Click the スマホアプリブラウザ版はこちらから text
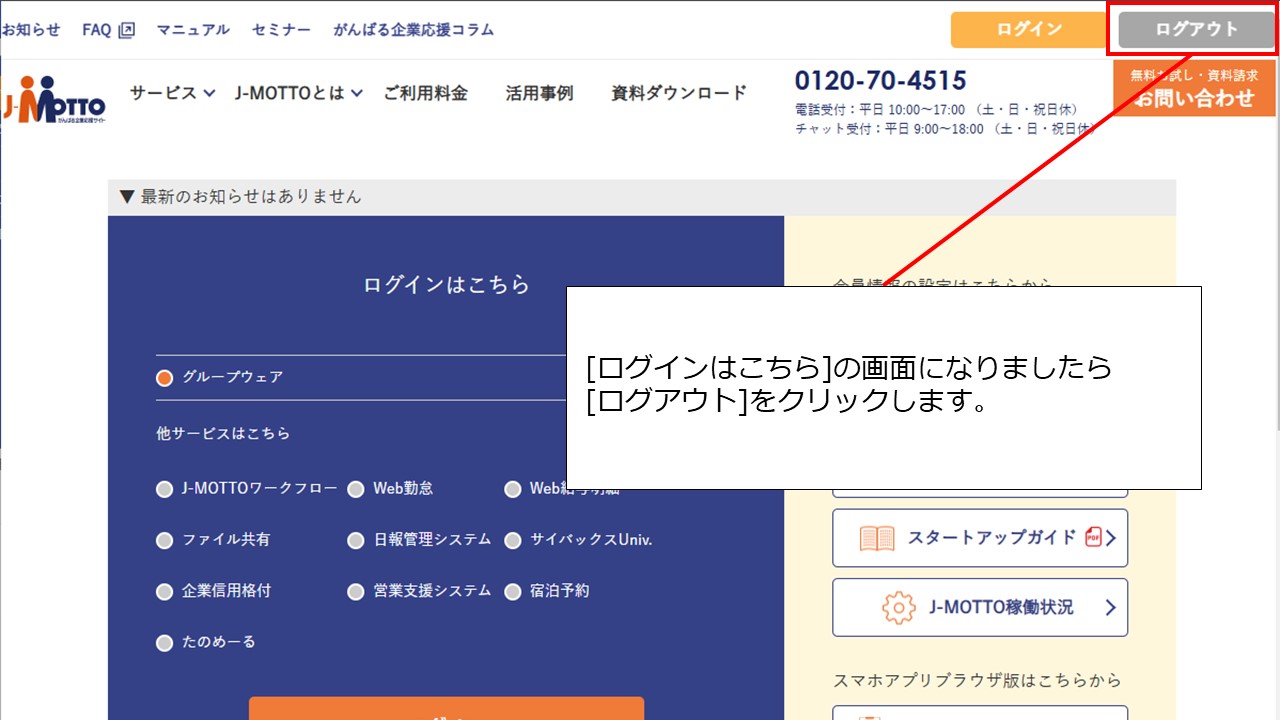Screen dimensions: 1280x720 click(977, 680)
